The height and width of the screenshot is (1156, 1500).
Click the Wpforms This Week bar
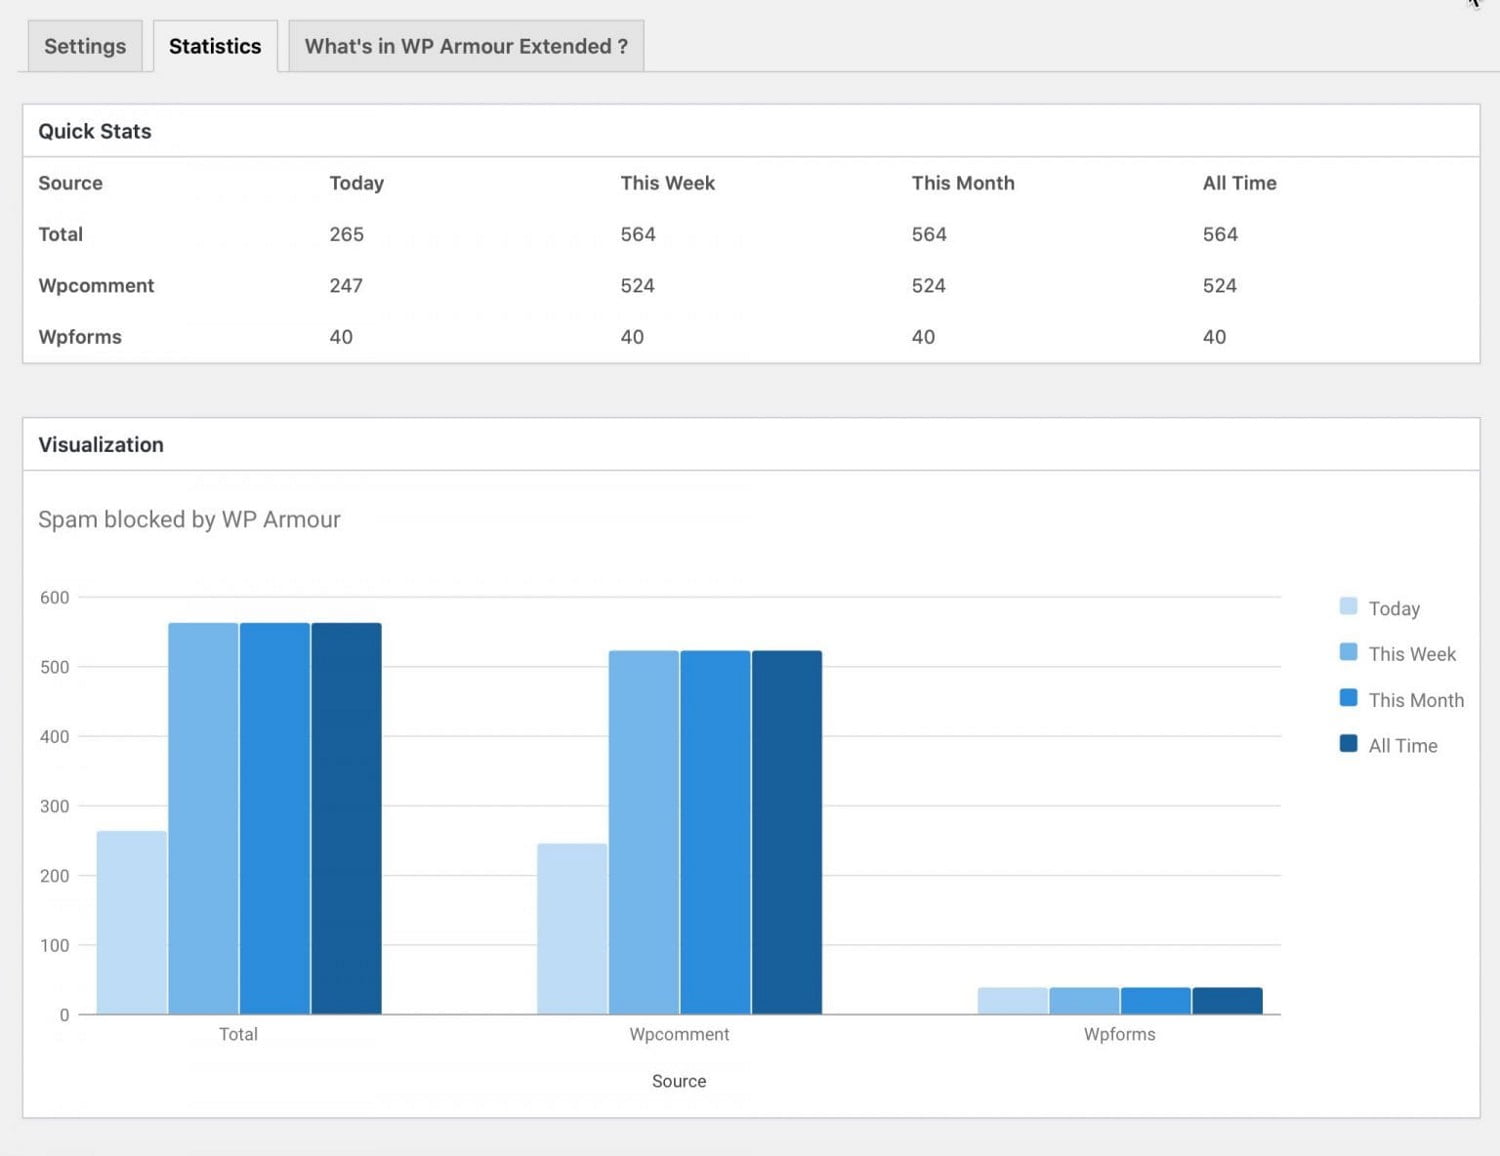click(1084, 1001)
